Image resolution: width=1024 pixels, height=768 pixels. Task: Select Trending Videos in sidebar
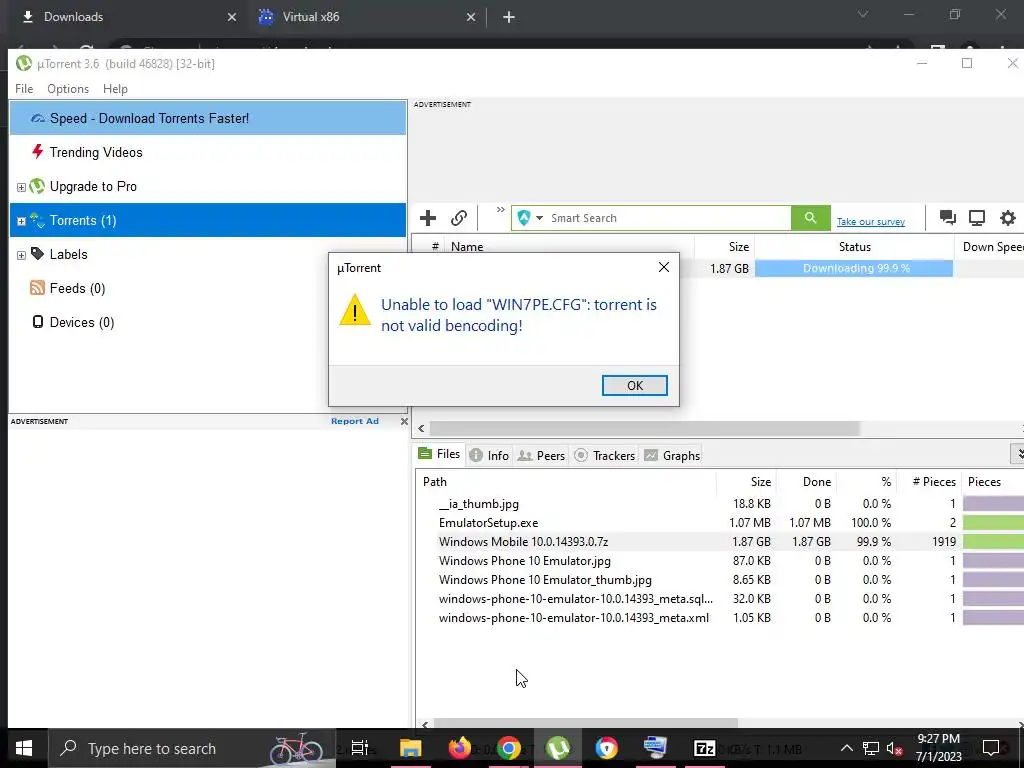coord(95,152)
